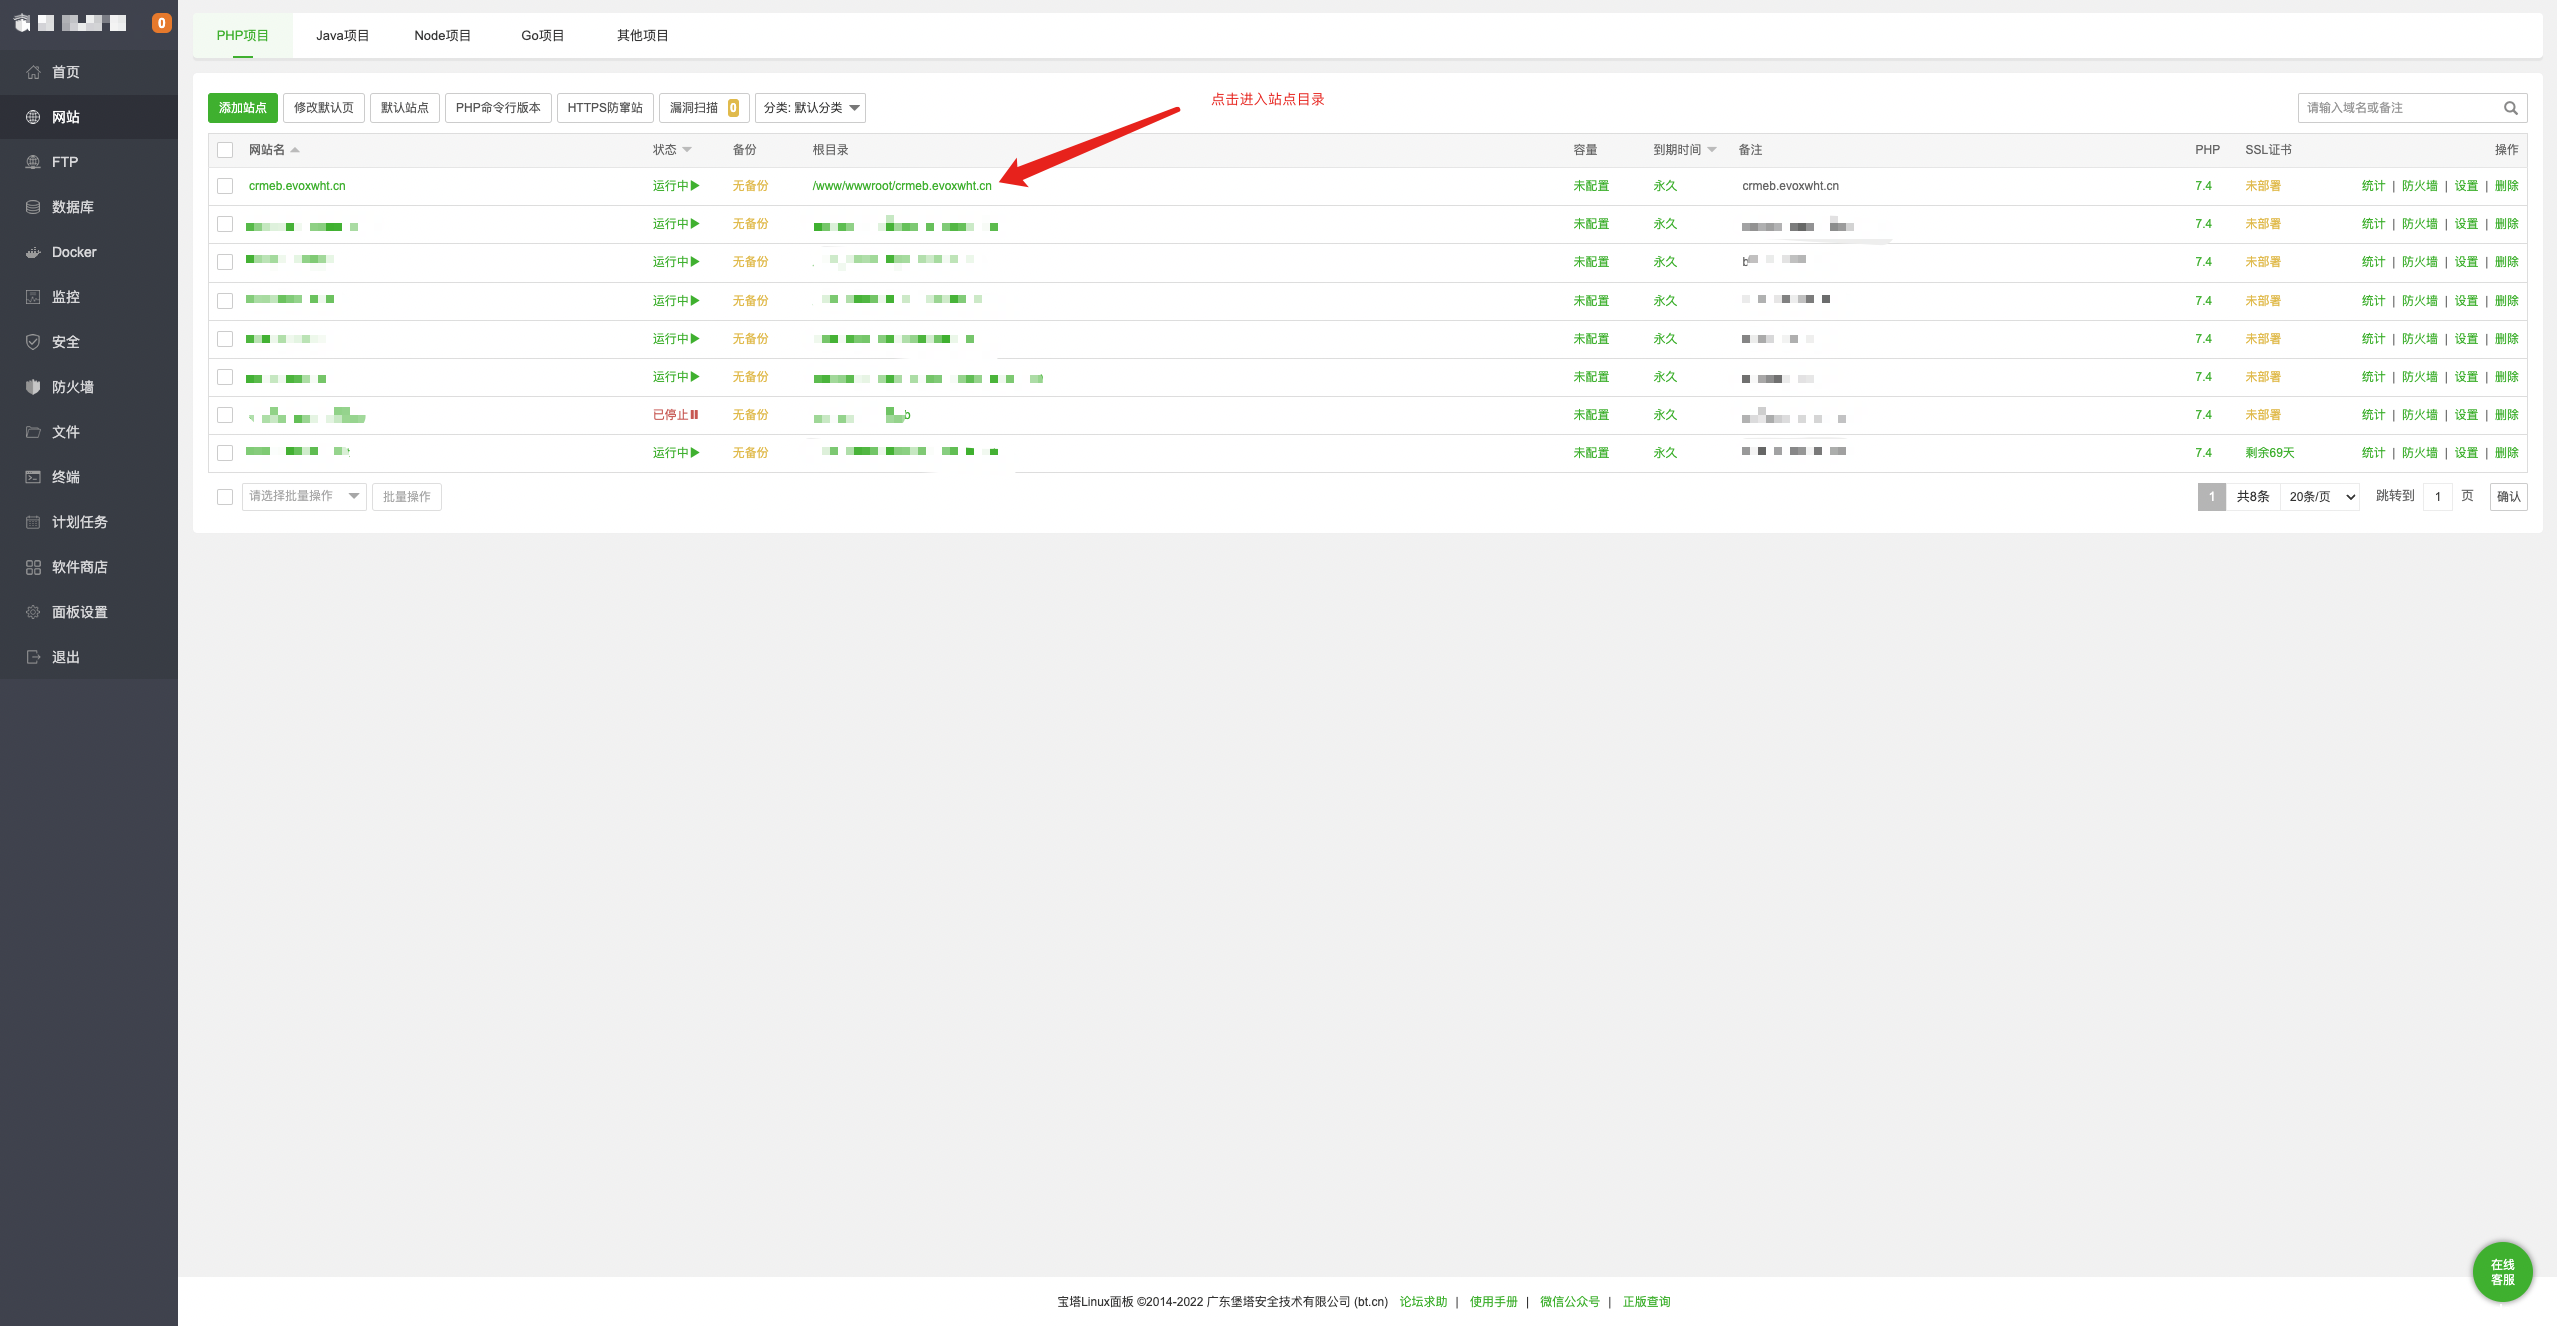Open the /www/wwwroot/crmeb.evoxwht.cn root directory link
This screenshot has height=1326, width=2557.
(902, 186)
